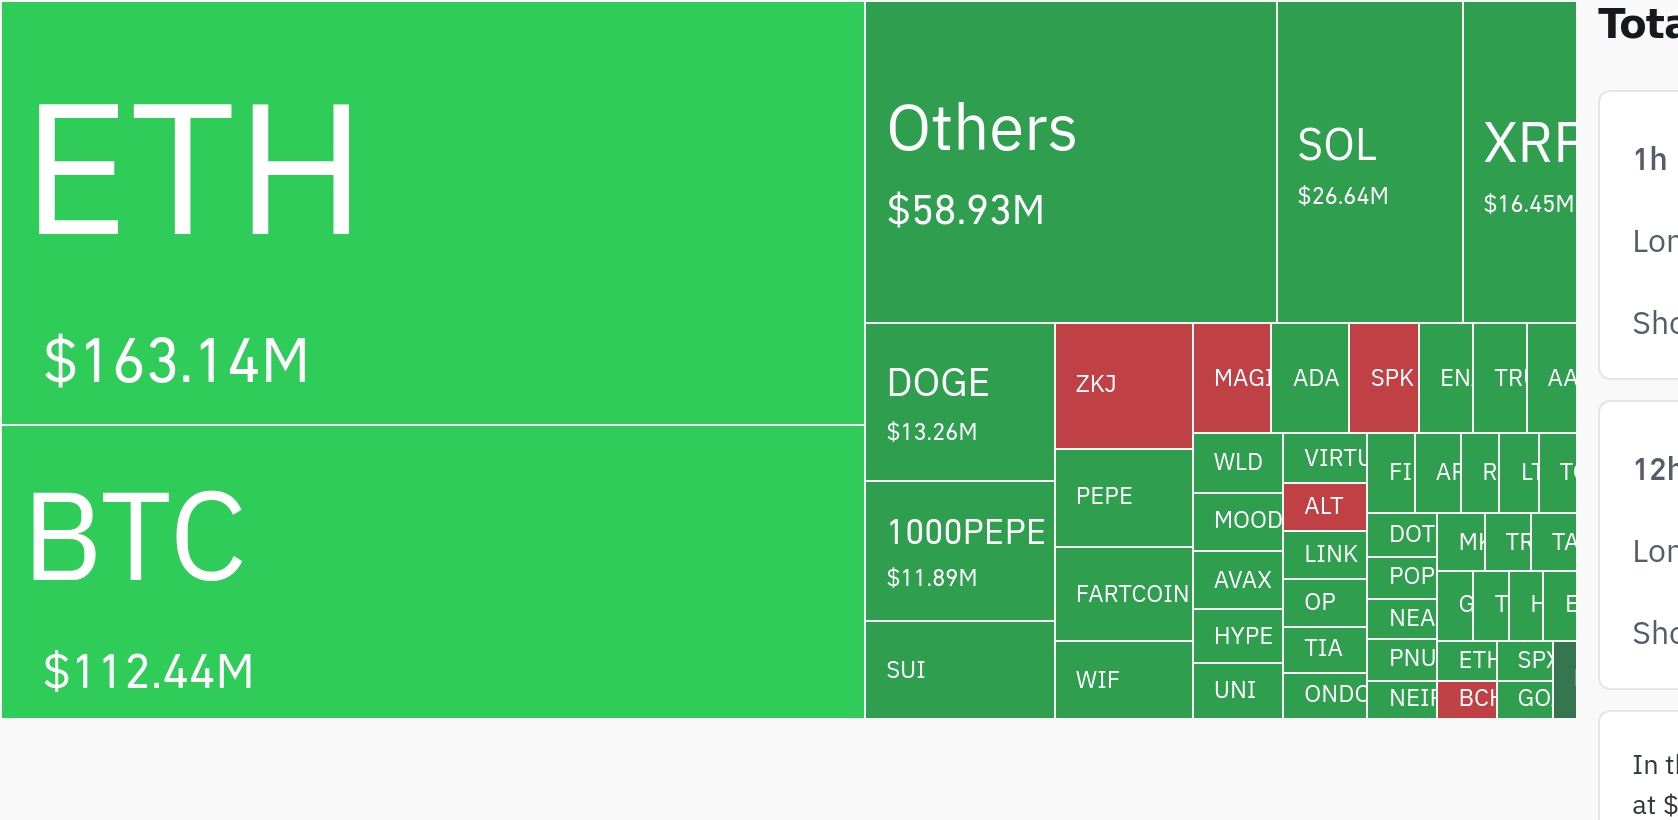Click the DOGE $13.26M tile
This screenshot has width=1678, height=820.
point(960,402)
